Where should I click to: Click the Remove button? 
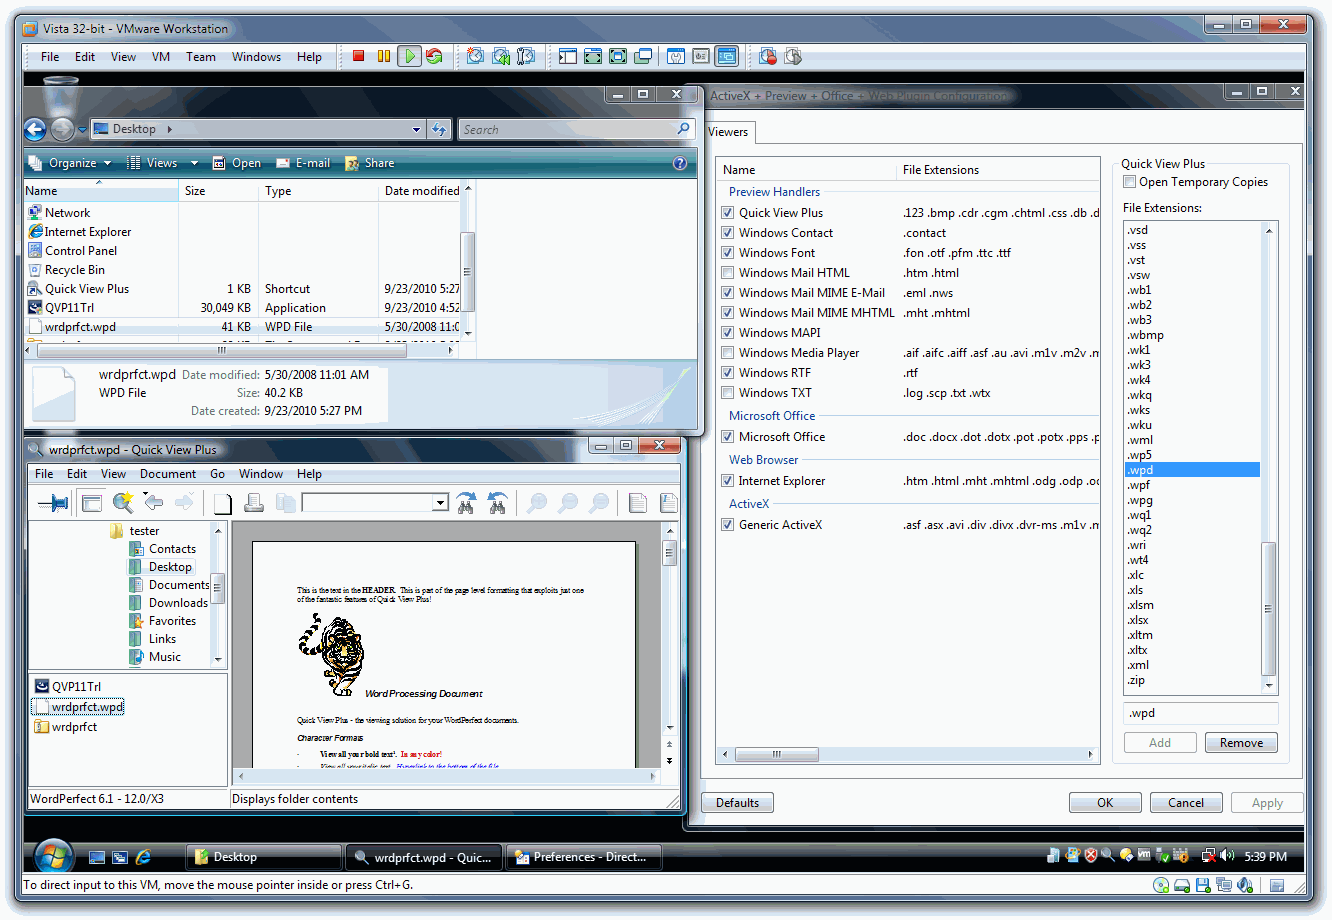coord(1241,743)
